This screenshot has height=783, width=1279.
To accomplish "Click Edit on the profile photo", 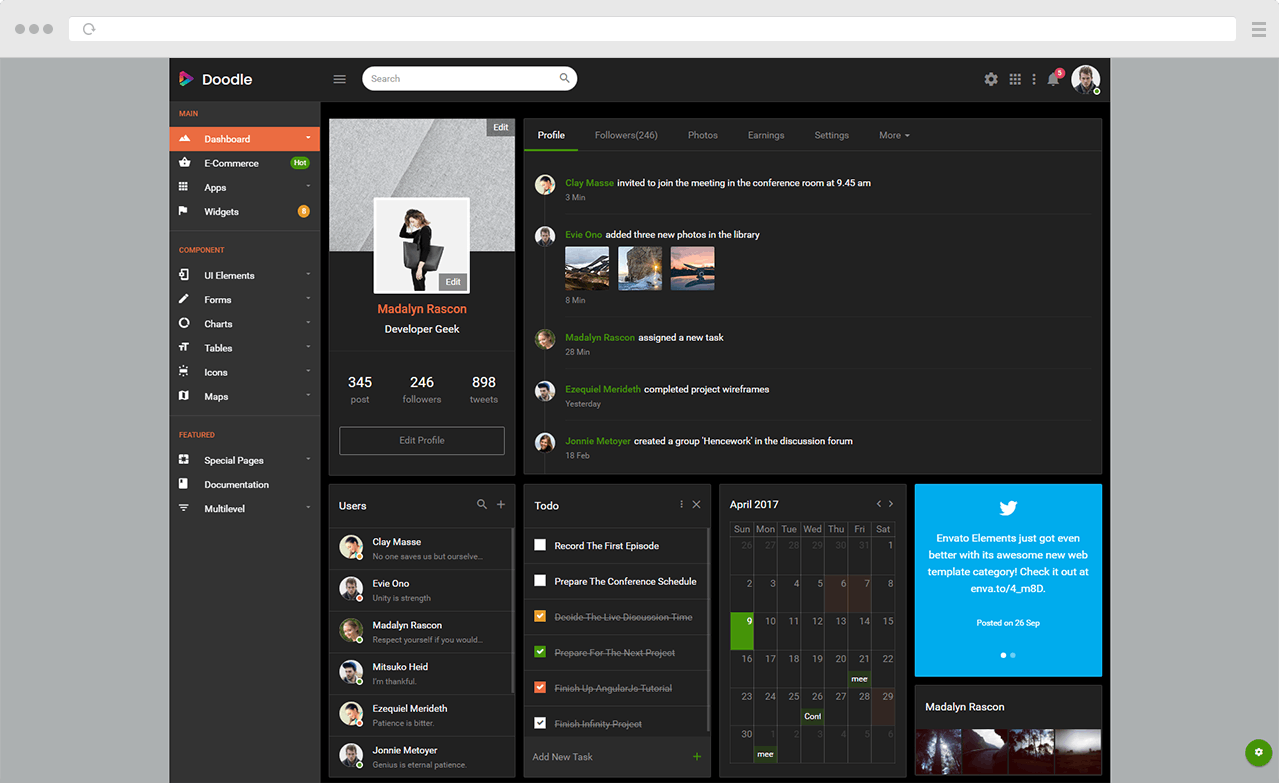I will [453, 282].
